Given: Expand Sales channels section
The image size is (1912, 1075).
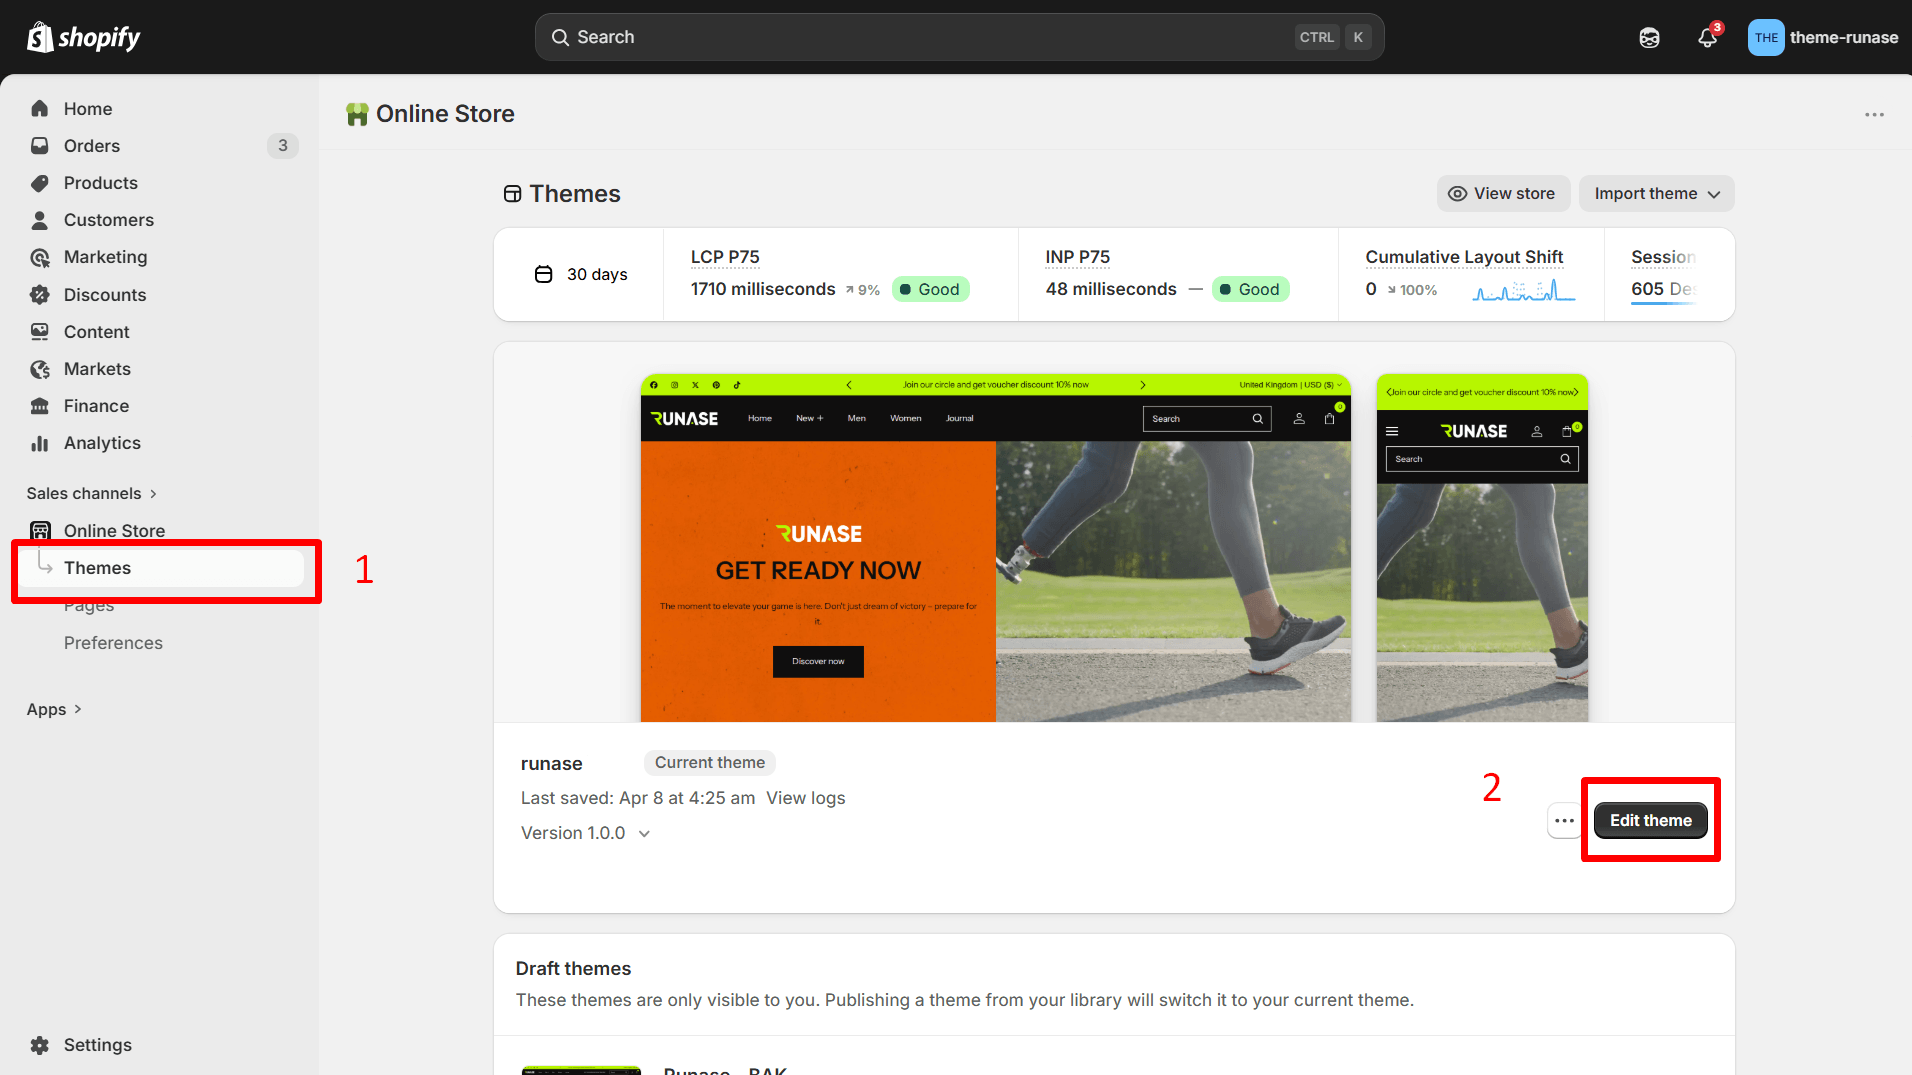Looking at the screenshot, I should [91, 493].
